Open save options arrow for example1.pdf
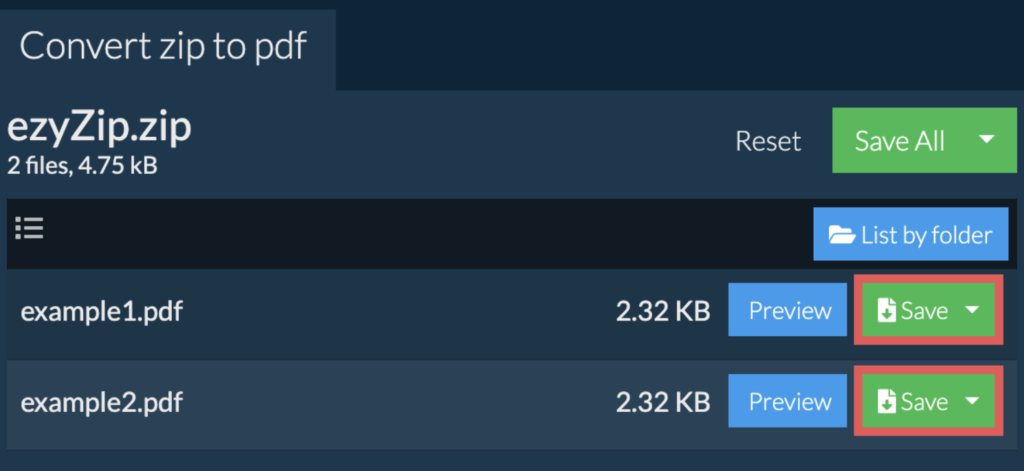The image size is (1024, 471). point(972,311)
